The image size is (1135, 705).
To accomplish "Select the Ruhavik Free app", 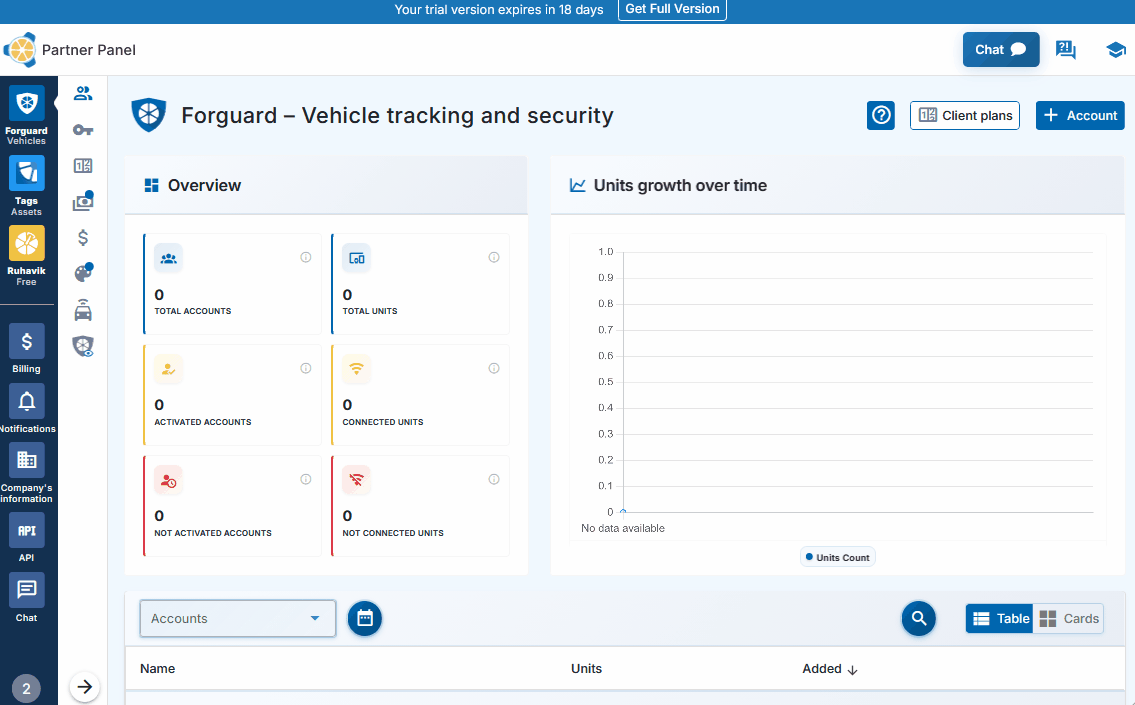I will pyautogui.click(x=27, y=255).
